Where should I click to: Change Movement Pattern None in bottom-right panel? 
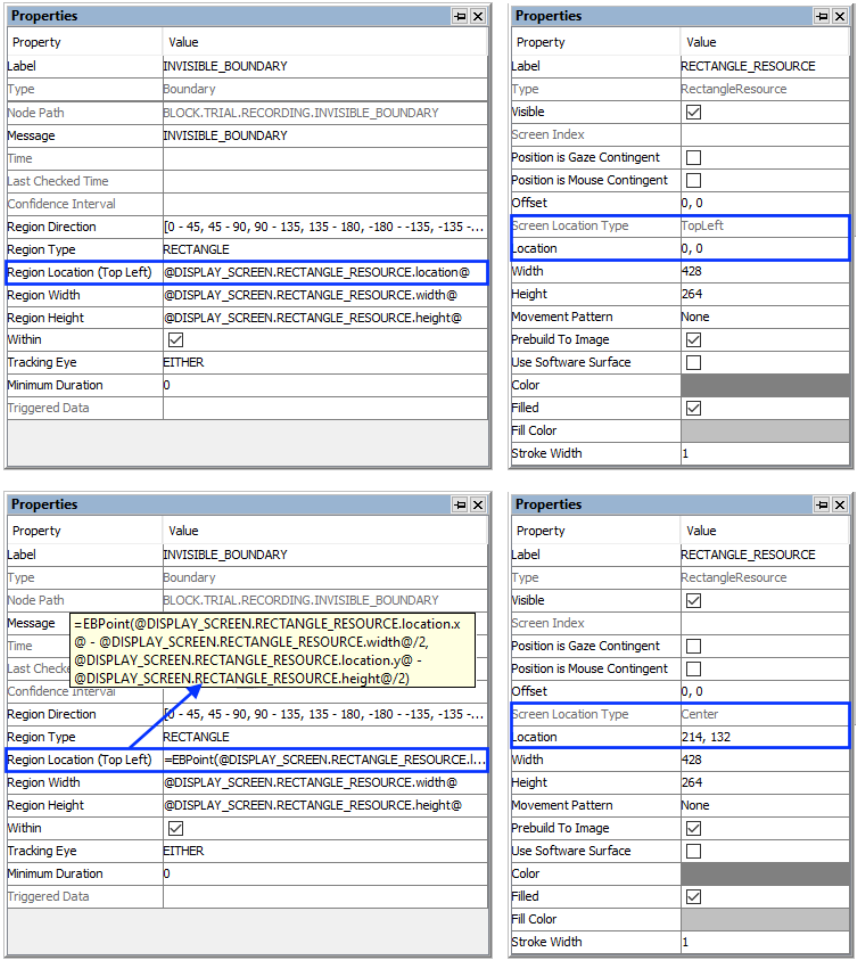tap(765, 805)
